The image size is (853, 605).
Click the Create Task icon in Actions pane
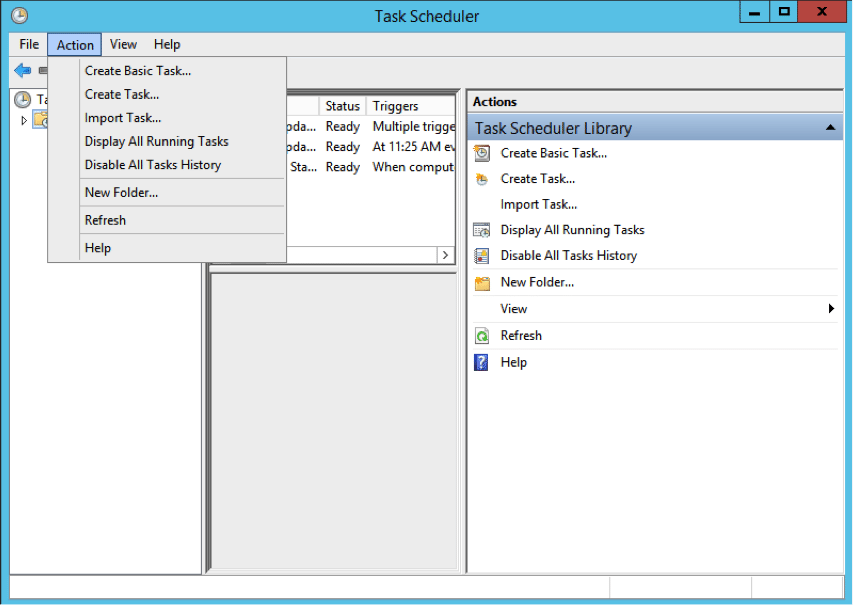(482, 179)
